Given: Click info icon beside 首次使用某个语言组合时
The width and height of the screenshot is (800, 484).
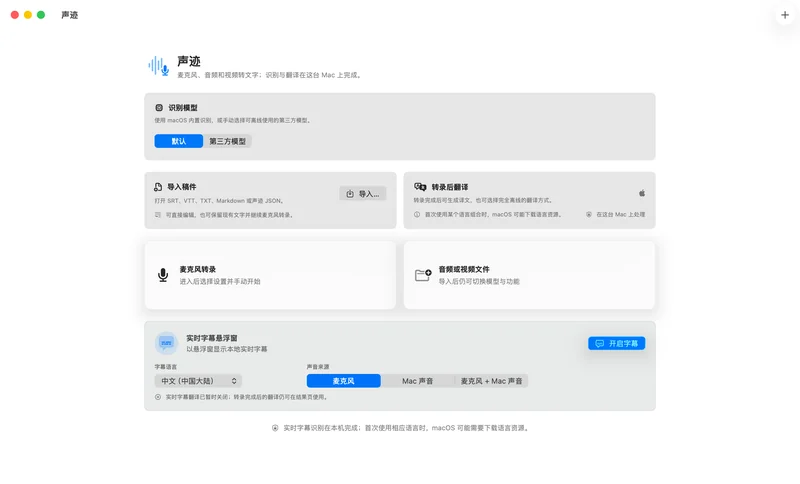Looking at the screenshot, I should (417, 214).
